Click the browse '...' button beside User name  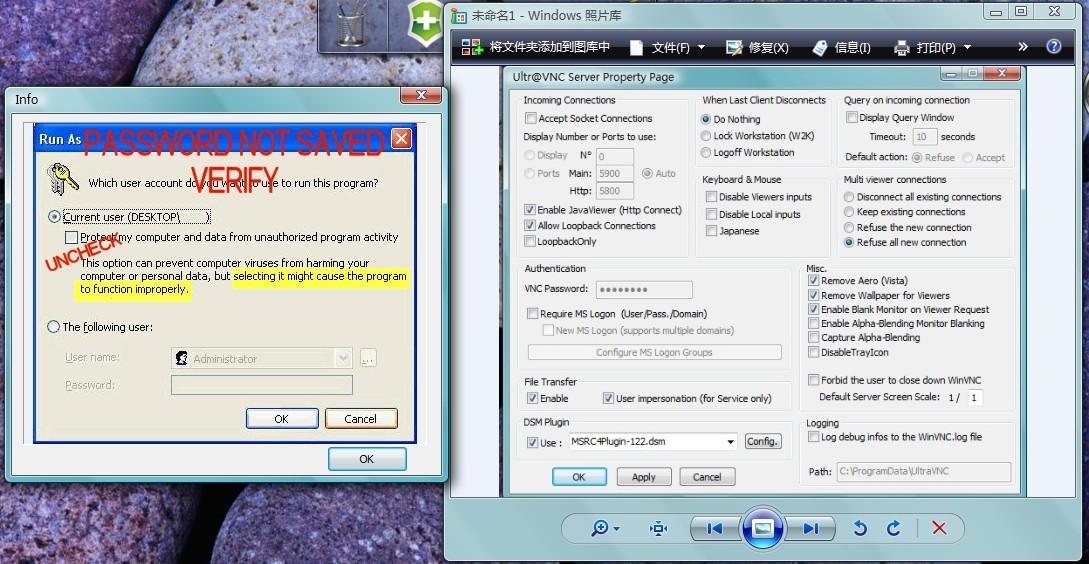pos(368,358)
